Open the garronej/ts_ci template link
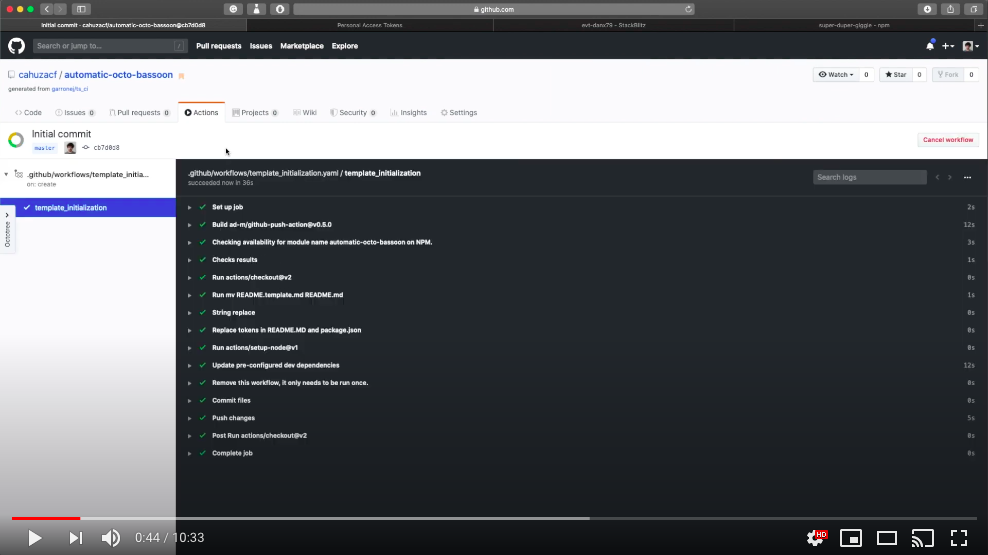Image resolution: width=988 pixels, height=555 pixels. click(70, 89)
